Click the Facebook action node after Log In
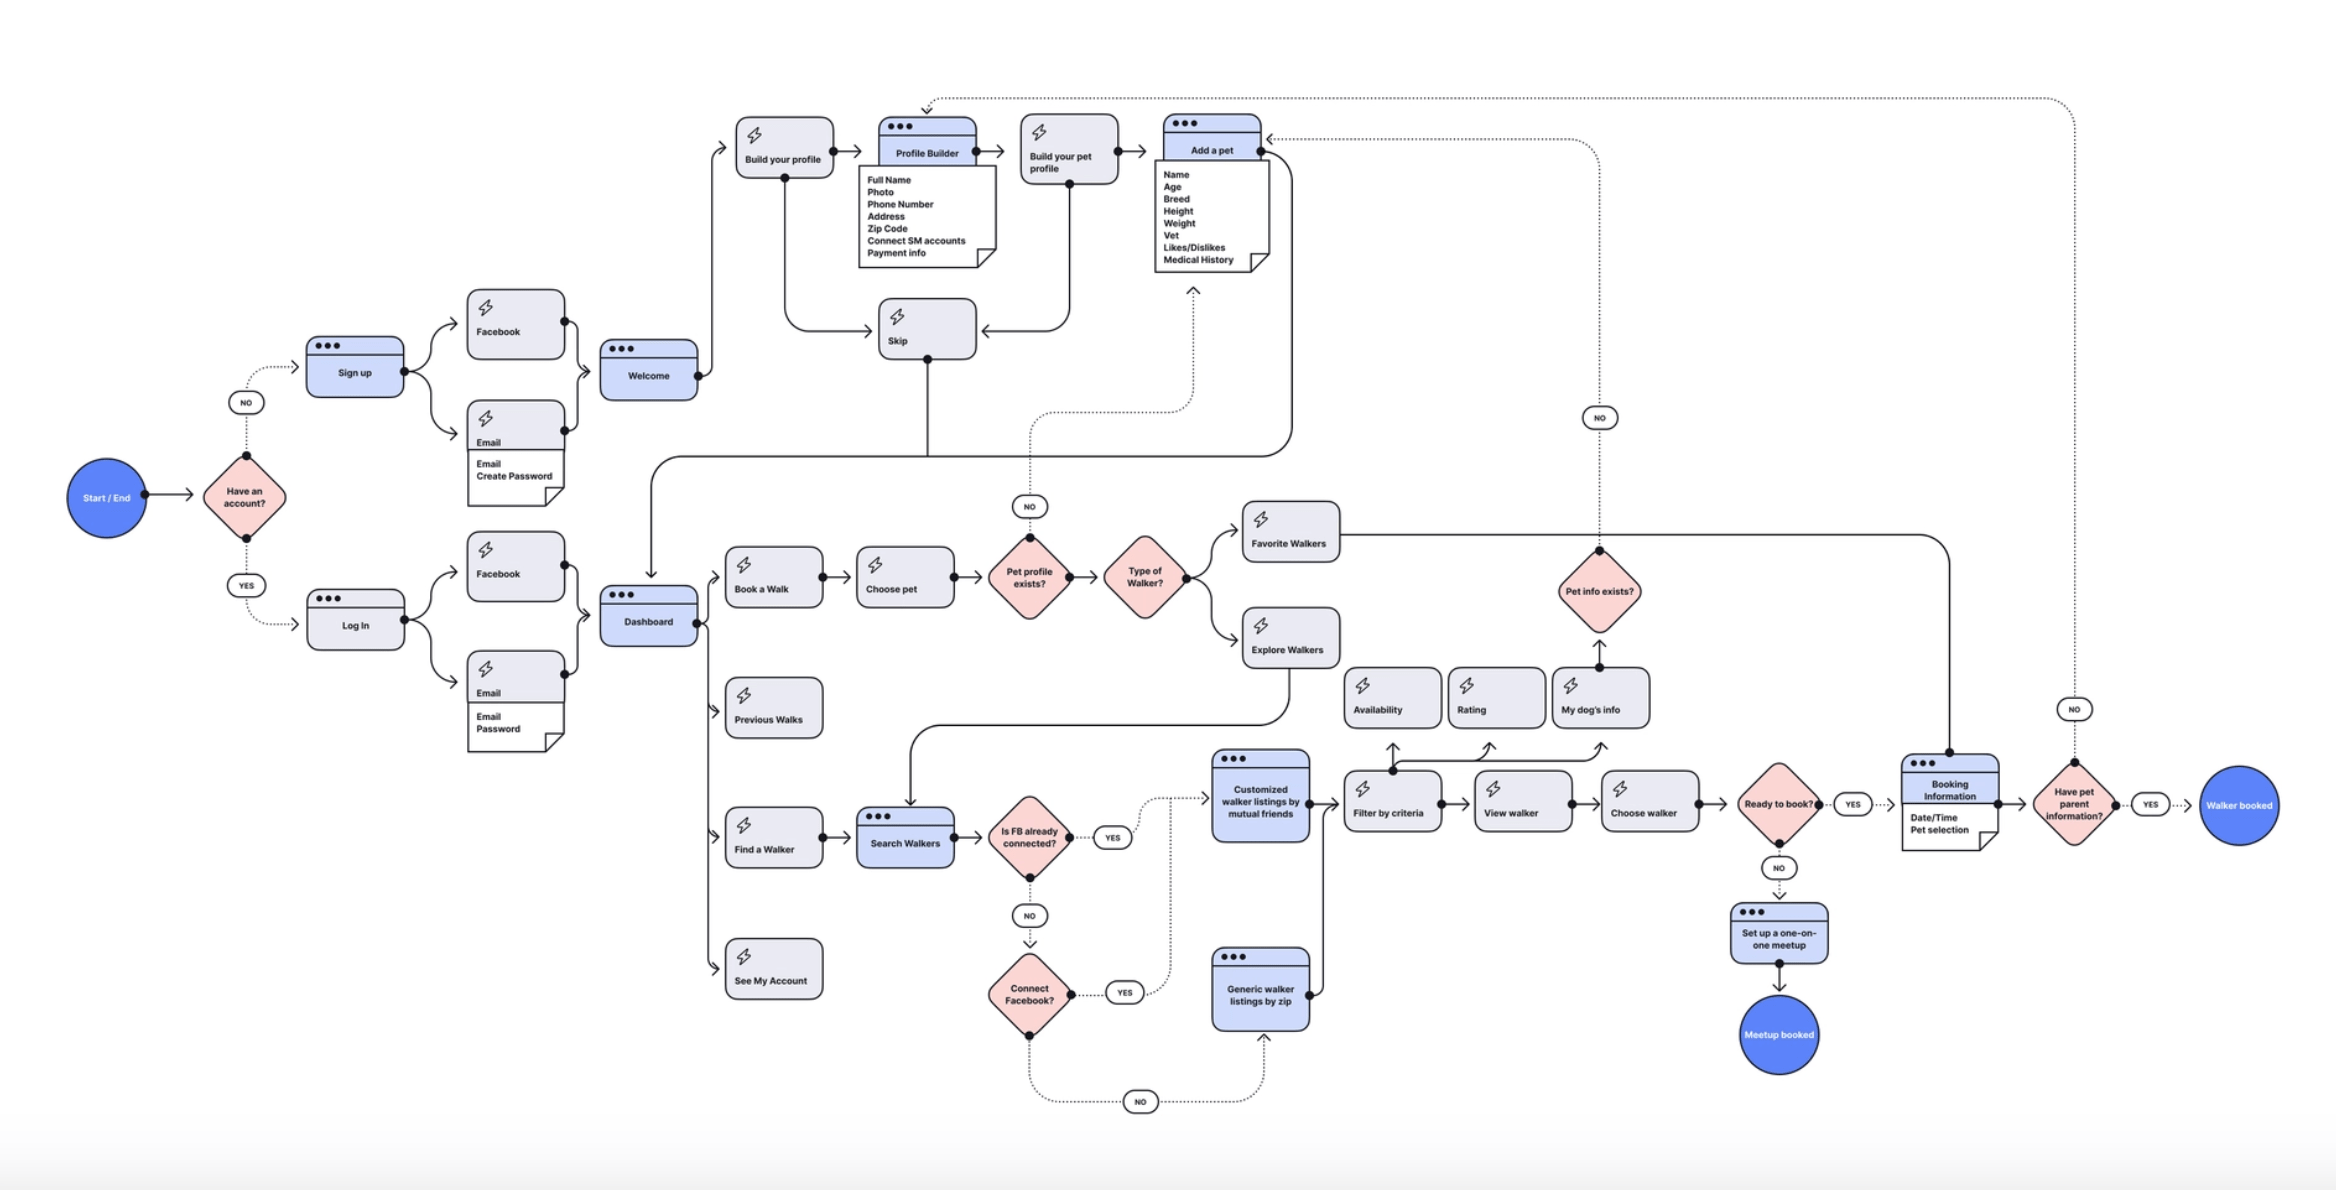 tap(516, 566)
